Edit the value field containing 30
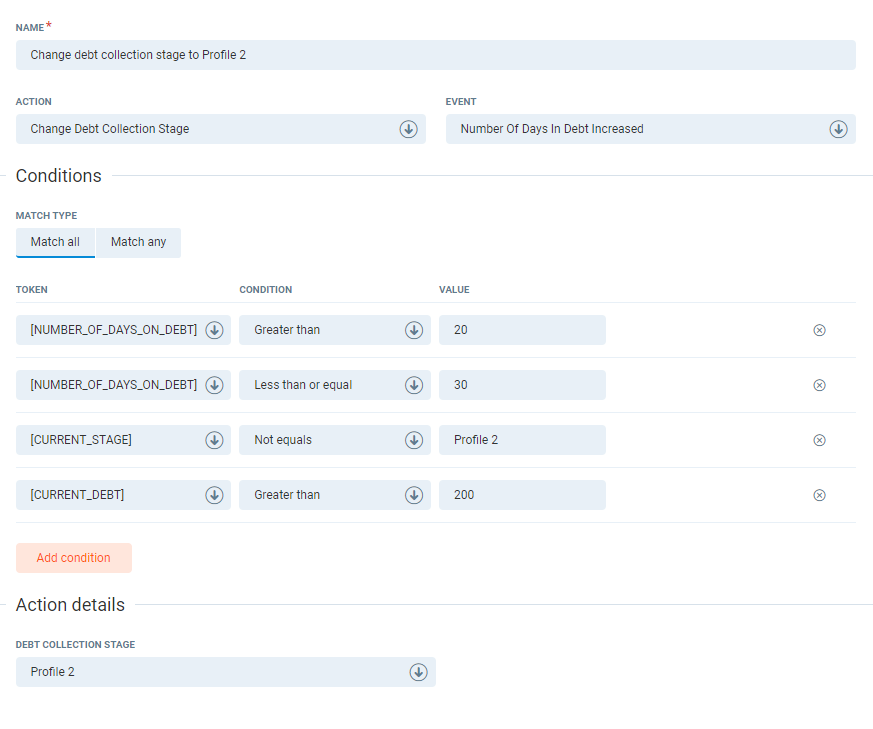Screen dimensions: 873x729 coord(522,385)
